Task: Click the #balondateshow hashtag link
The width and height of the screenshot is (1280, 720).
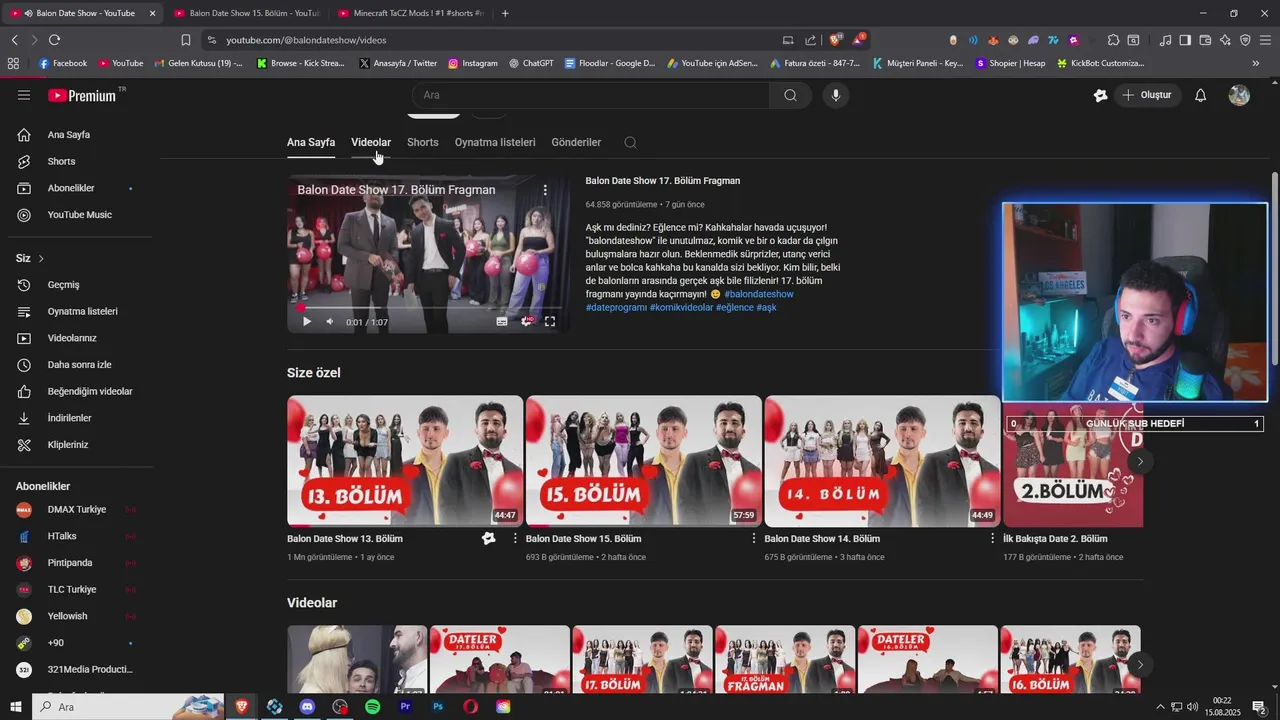Action: (759, 294)
